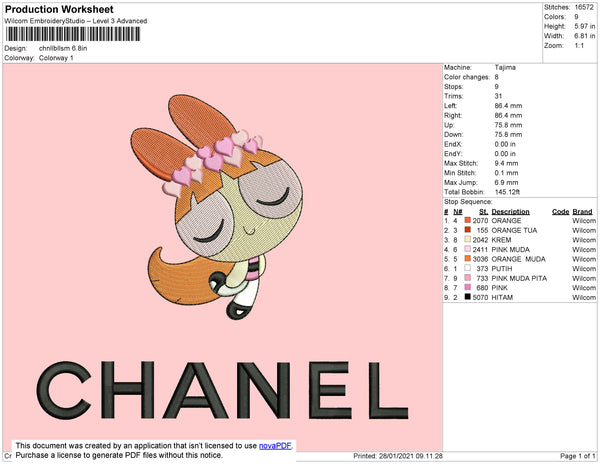Click the Machine value Tajima
This screenshot has height=464, width=600.
click(505, 67)
